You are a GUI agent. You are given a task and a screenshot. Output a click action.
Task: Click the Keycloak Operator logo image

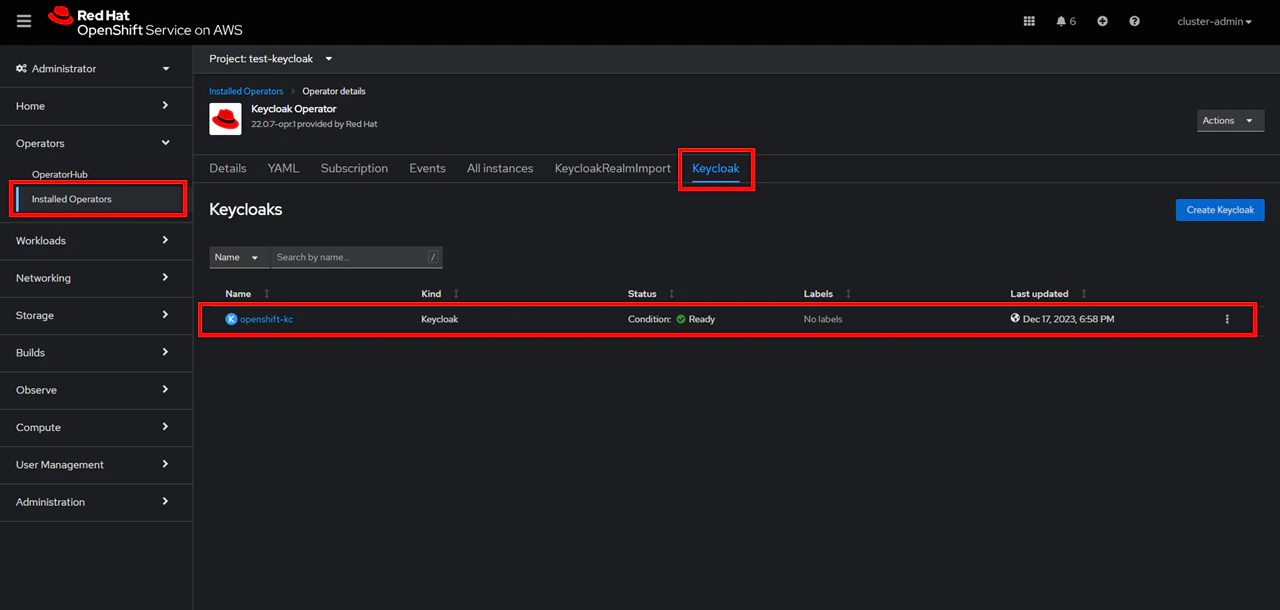(225, 118)
